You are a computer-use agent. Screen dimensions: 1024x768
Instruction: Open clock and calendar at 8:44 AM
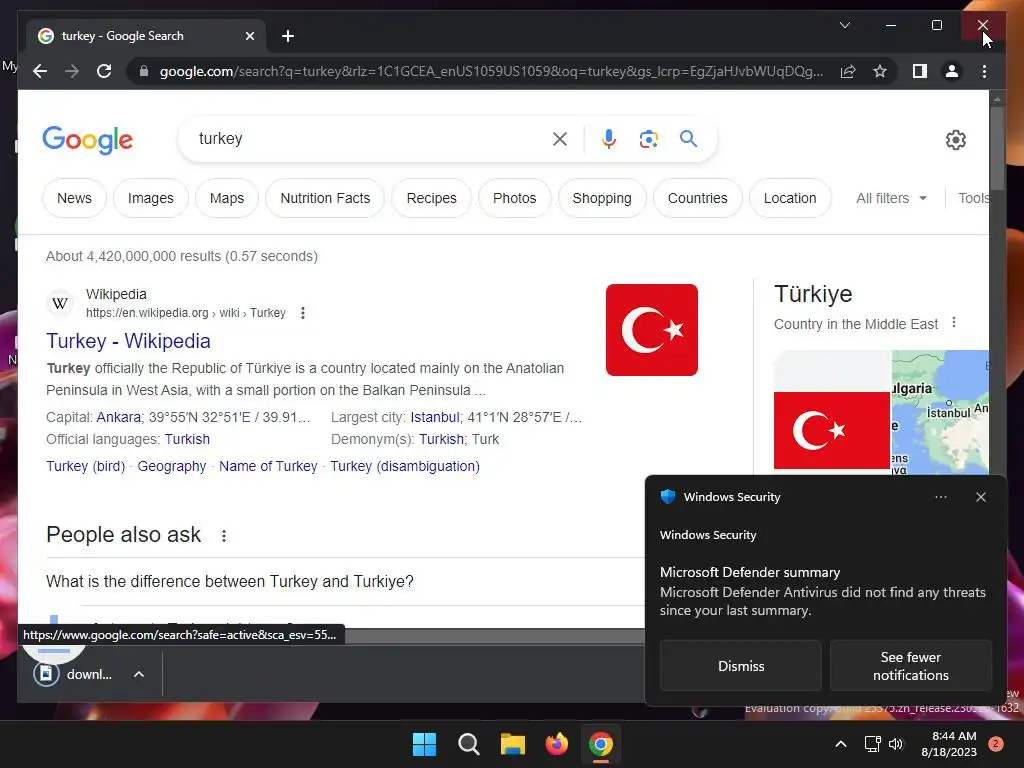949,744
